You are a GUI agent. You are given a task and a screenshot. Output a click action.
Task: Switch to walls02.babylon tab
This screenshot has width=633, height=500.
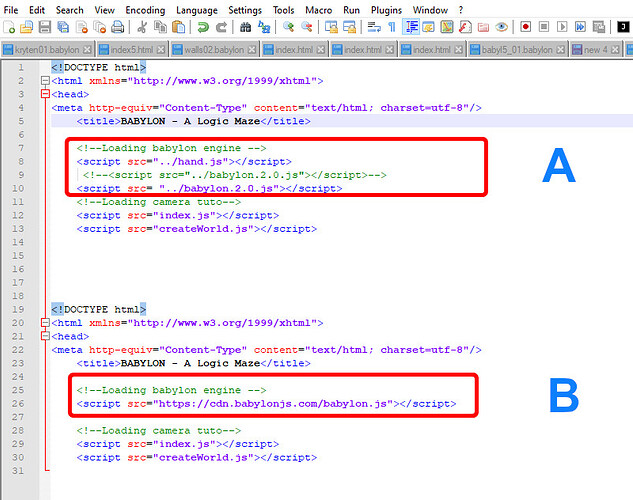tap(214, 50)
